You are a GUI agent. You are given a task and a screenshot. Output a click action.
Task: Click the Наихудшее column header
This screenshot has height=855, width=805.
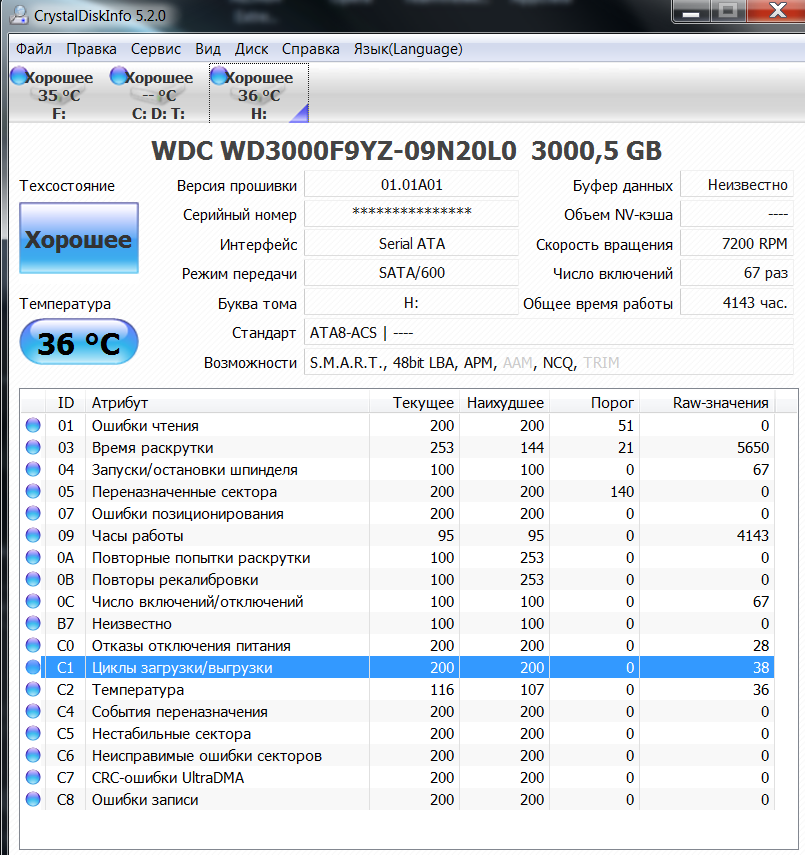point(504,403)
